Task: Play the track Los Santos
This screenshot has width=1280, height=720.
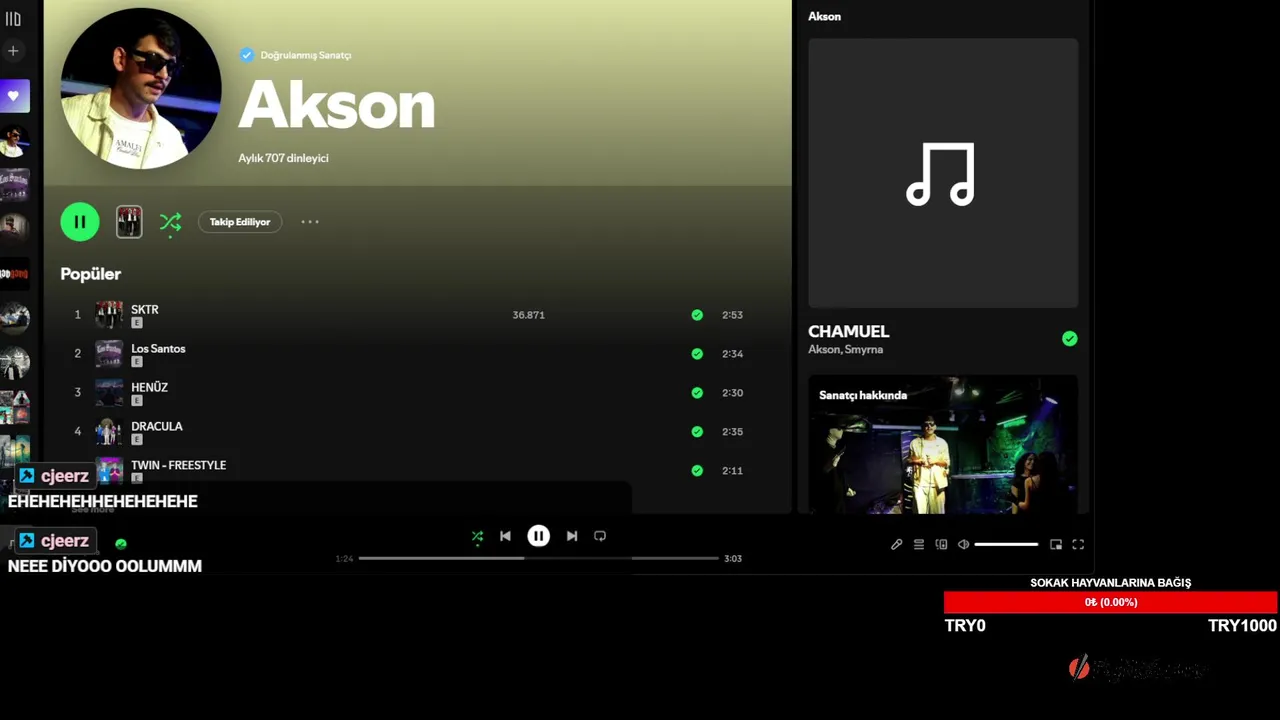Action: click(158, 349)
